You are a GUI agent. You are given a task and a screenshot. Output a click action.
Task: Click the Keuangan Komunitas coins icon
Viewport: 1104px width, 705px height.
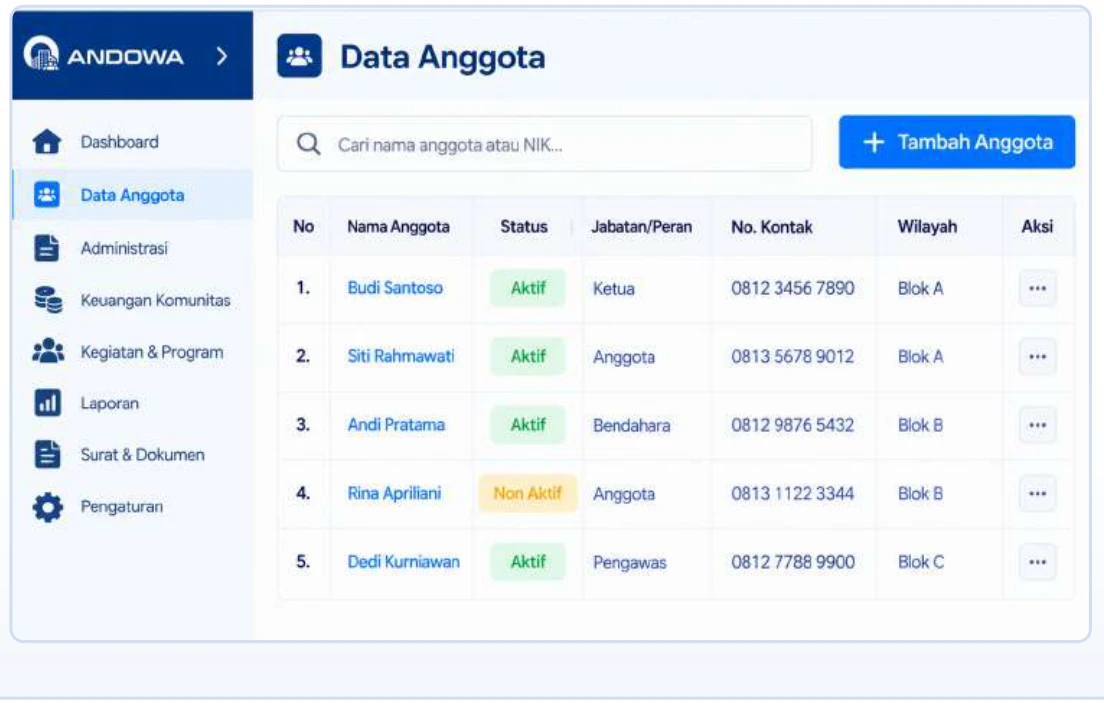tap(48, 300)
